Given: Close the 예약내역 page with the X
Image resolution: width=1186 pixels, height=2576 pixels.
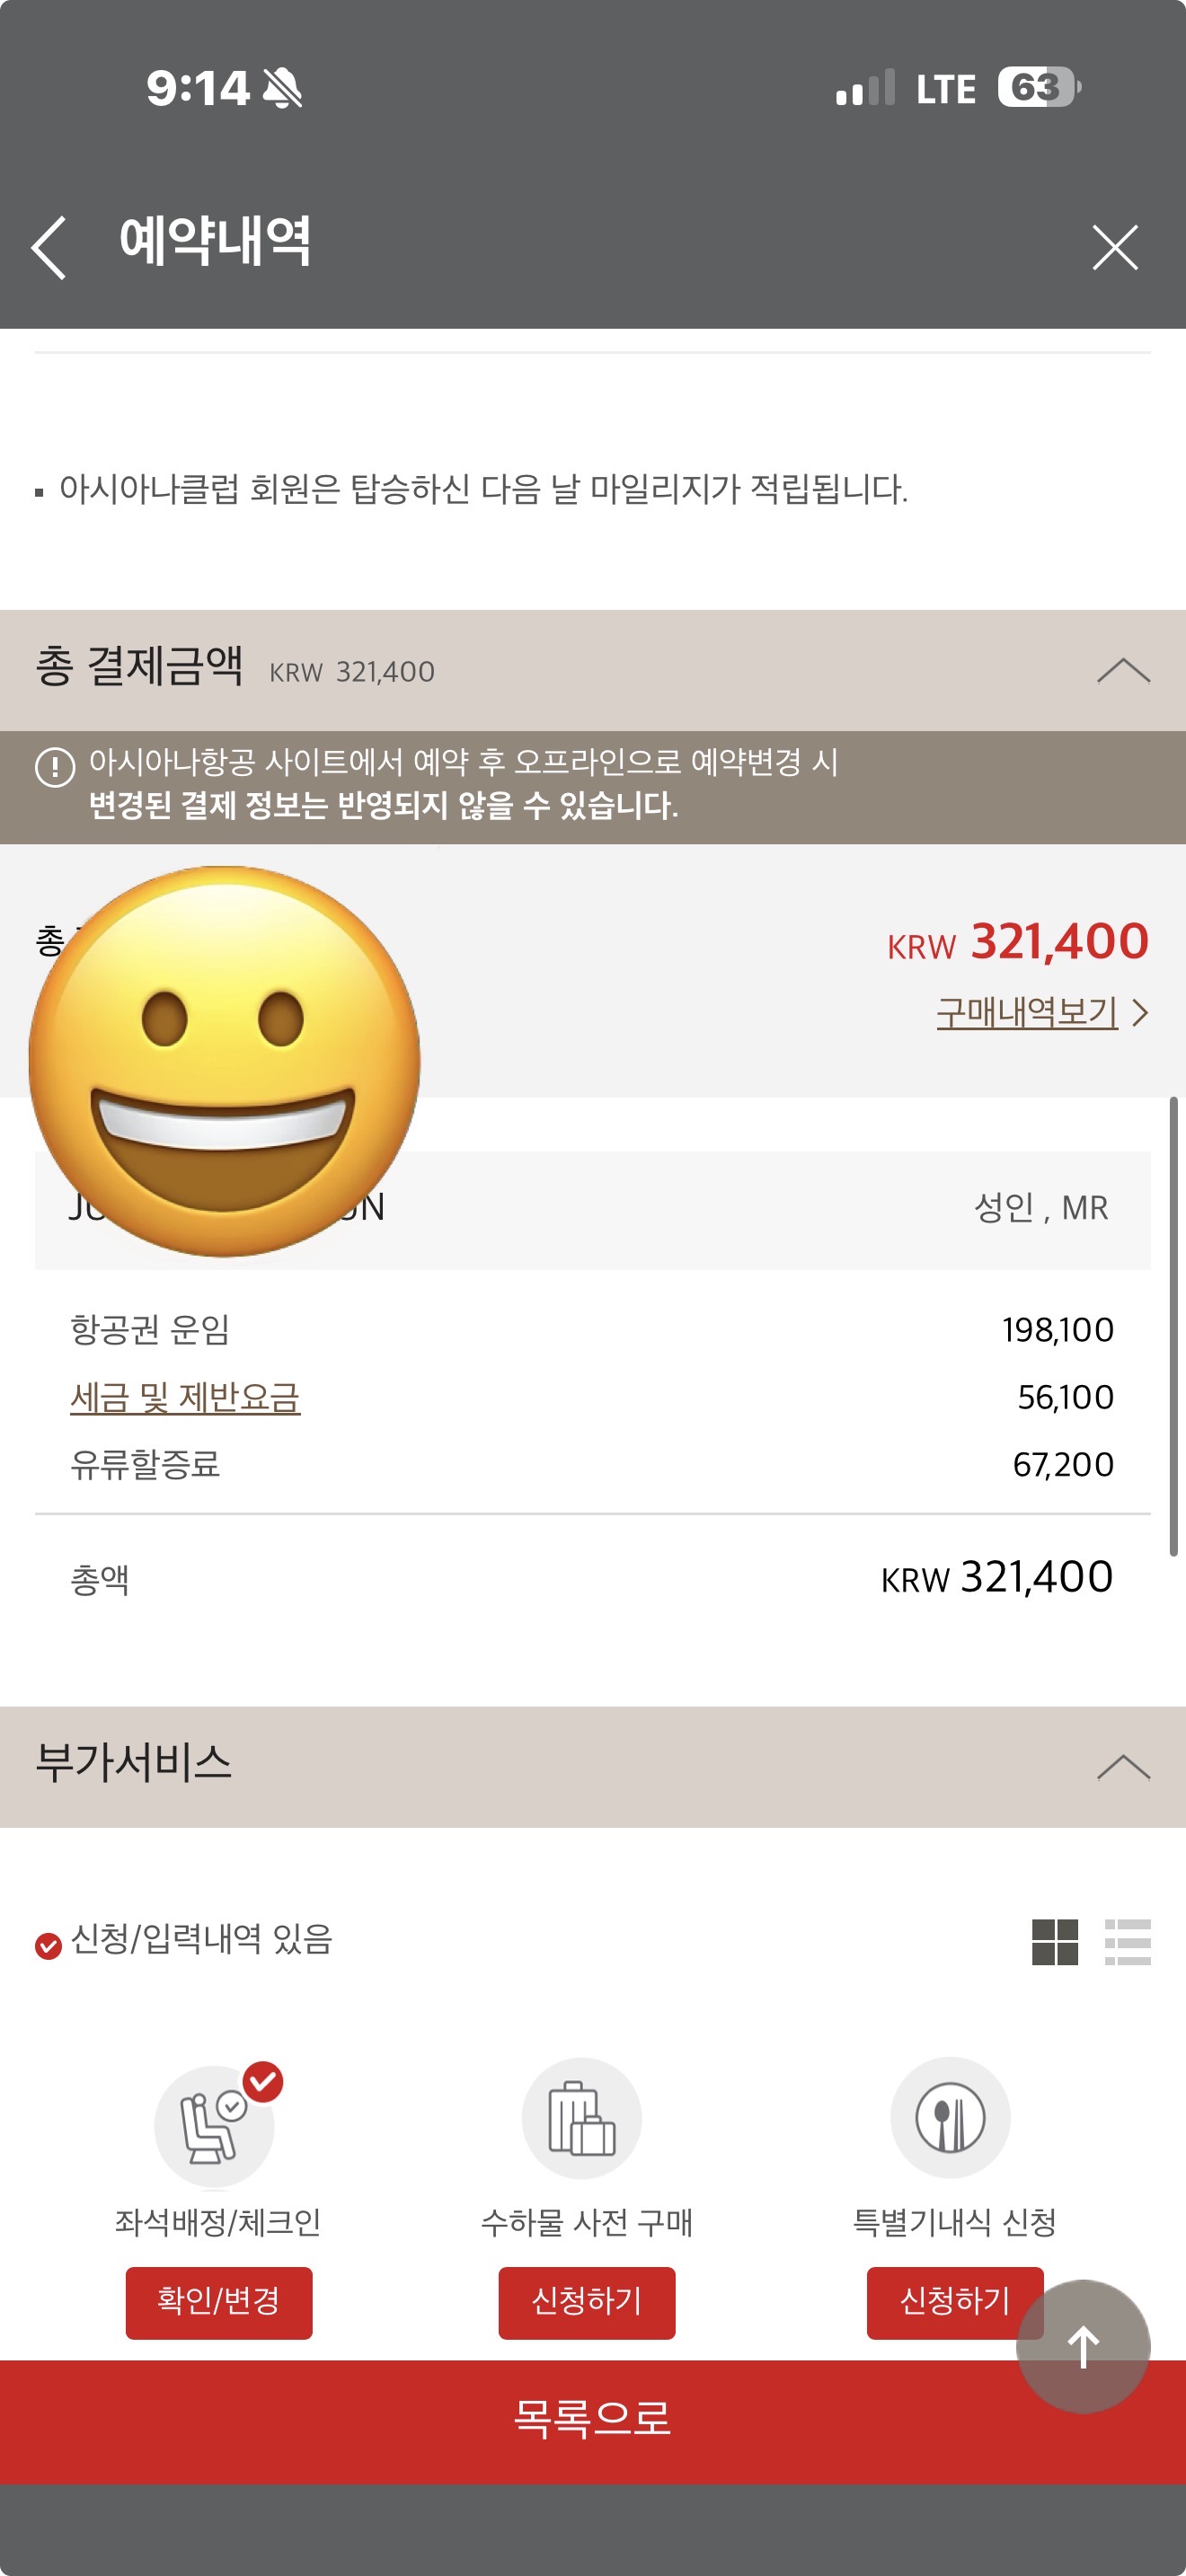Looking at the screenshot, I should pyautogui.click(x=1115, y=247).
